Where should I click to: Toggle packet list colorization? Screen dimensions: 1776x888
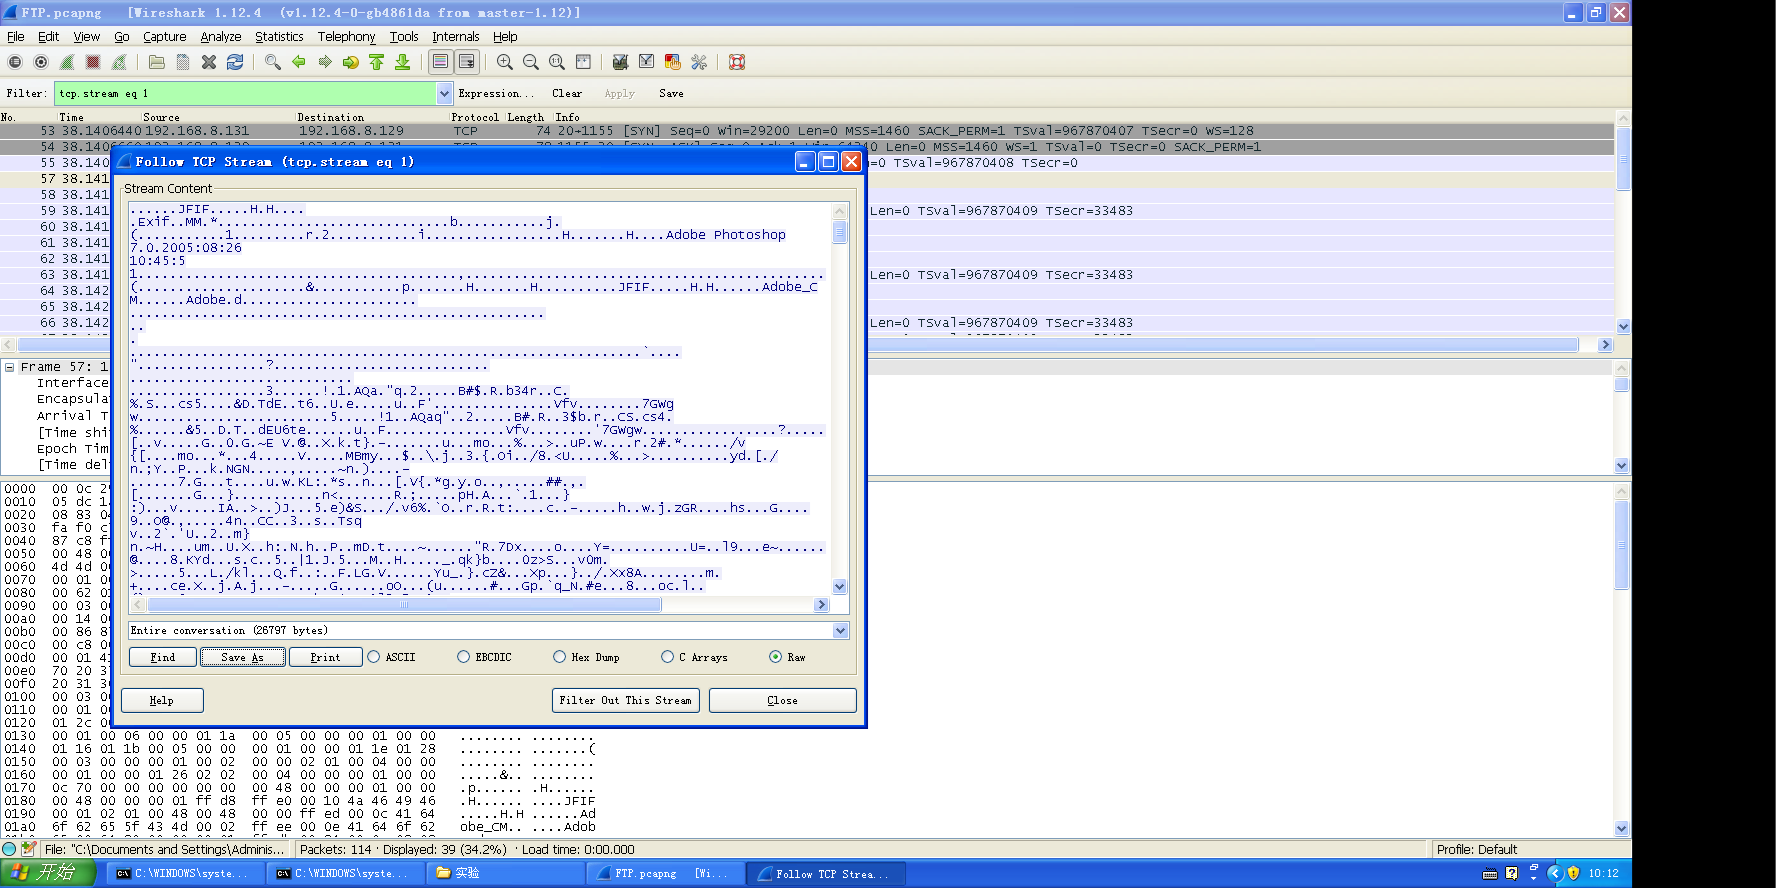coord(441,62)
